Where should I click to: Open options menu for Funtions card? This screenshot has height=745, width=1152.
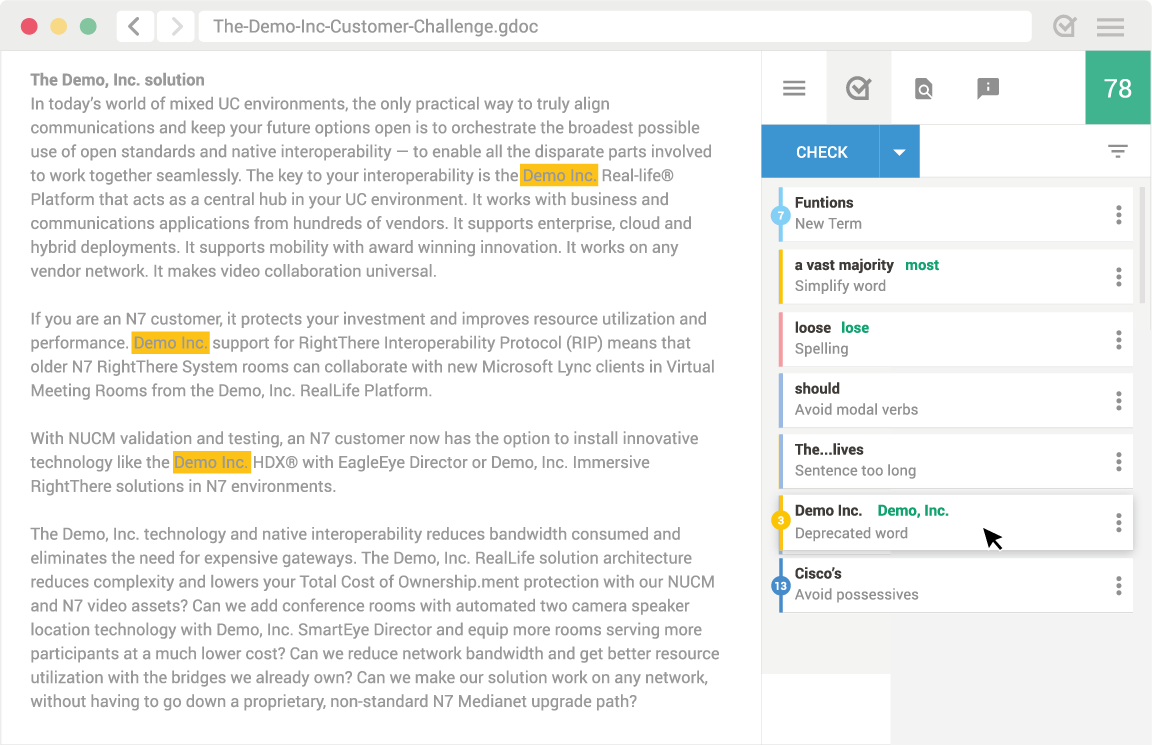coord(1118,214)
